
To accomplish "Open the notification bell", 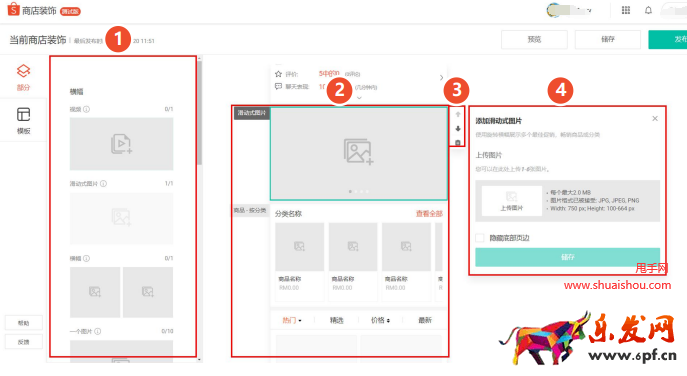I will [648, 10].
